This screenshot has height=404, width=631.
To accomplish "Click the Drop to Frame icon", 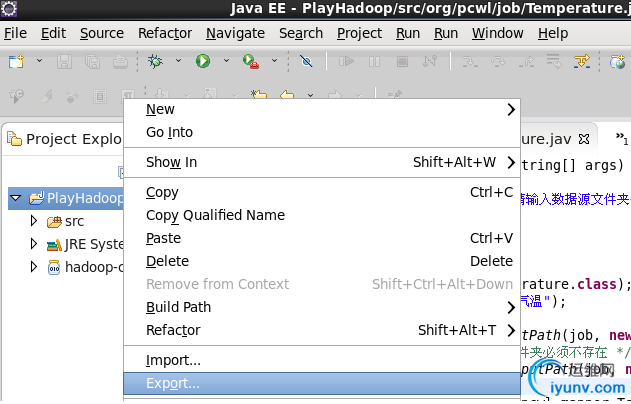I will click(x=554, y=62).
